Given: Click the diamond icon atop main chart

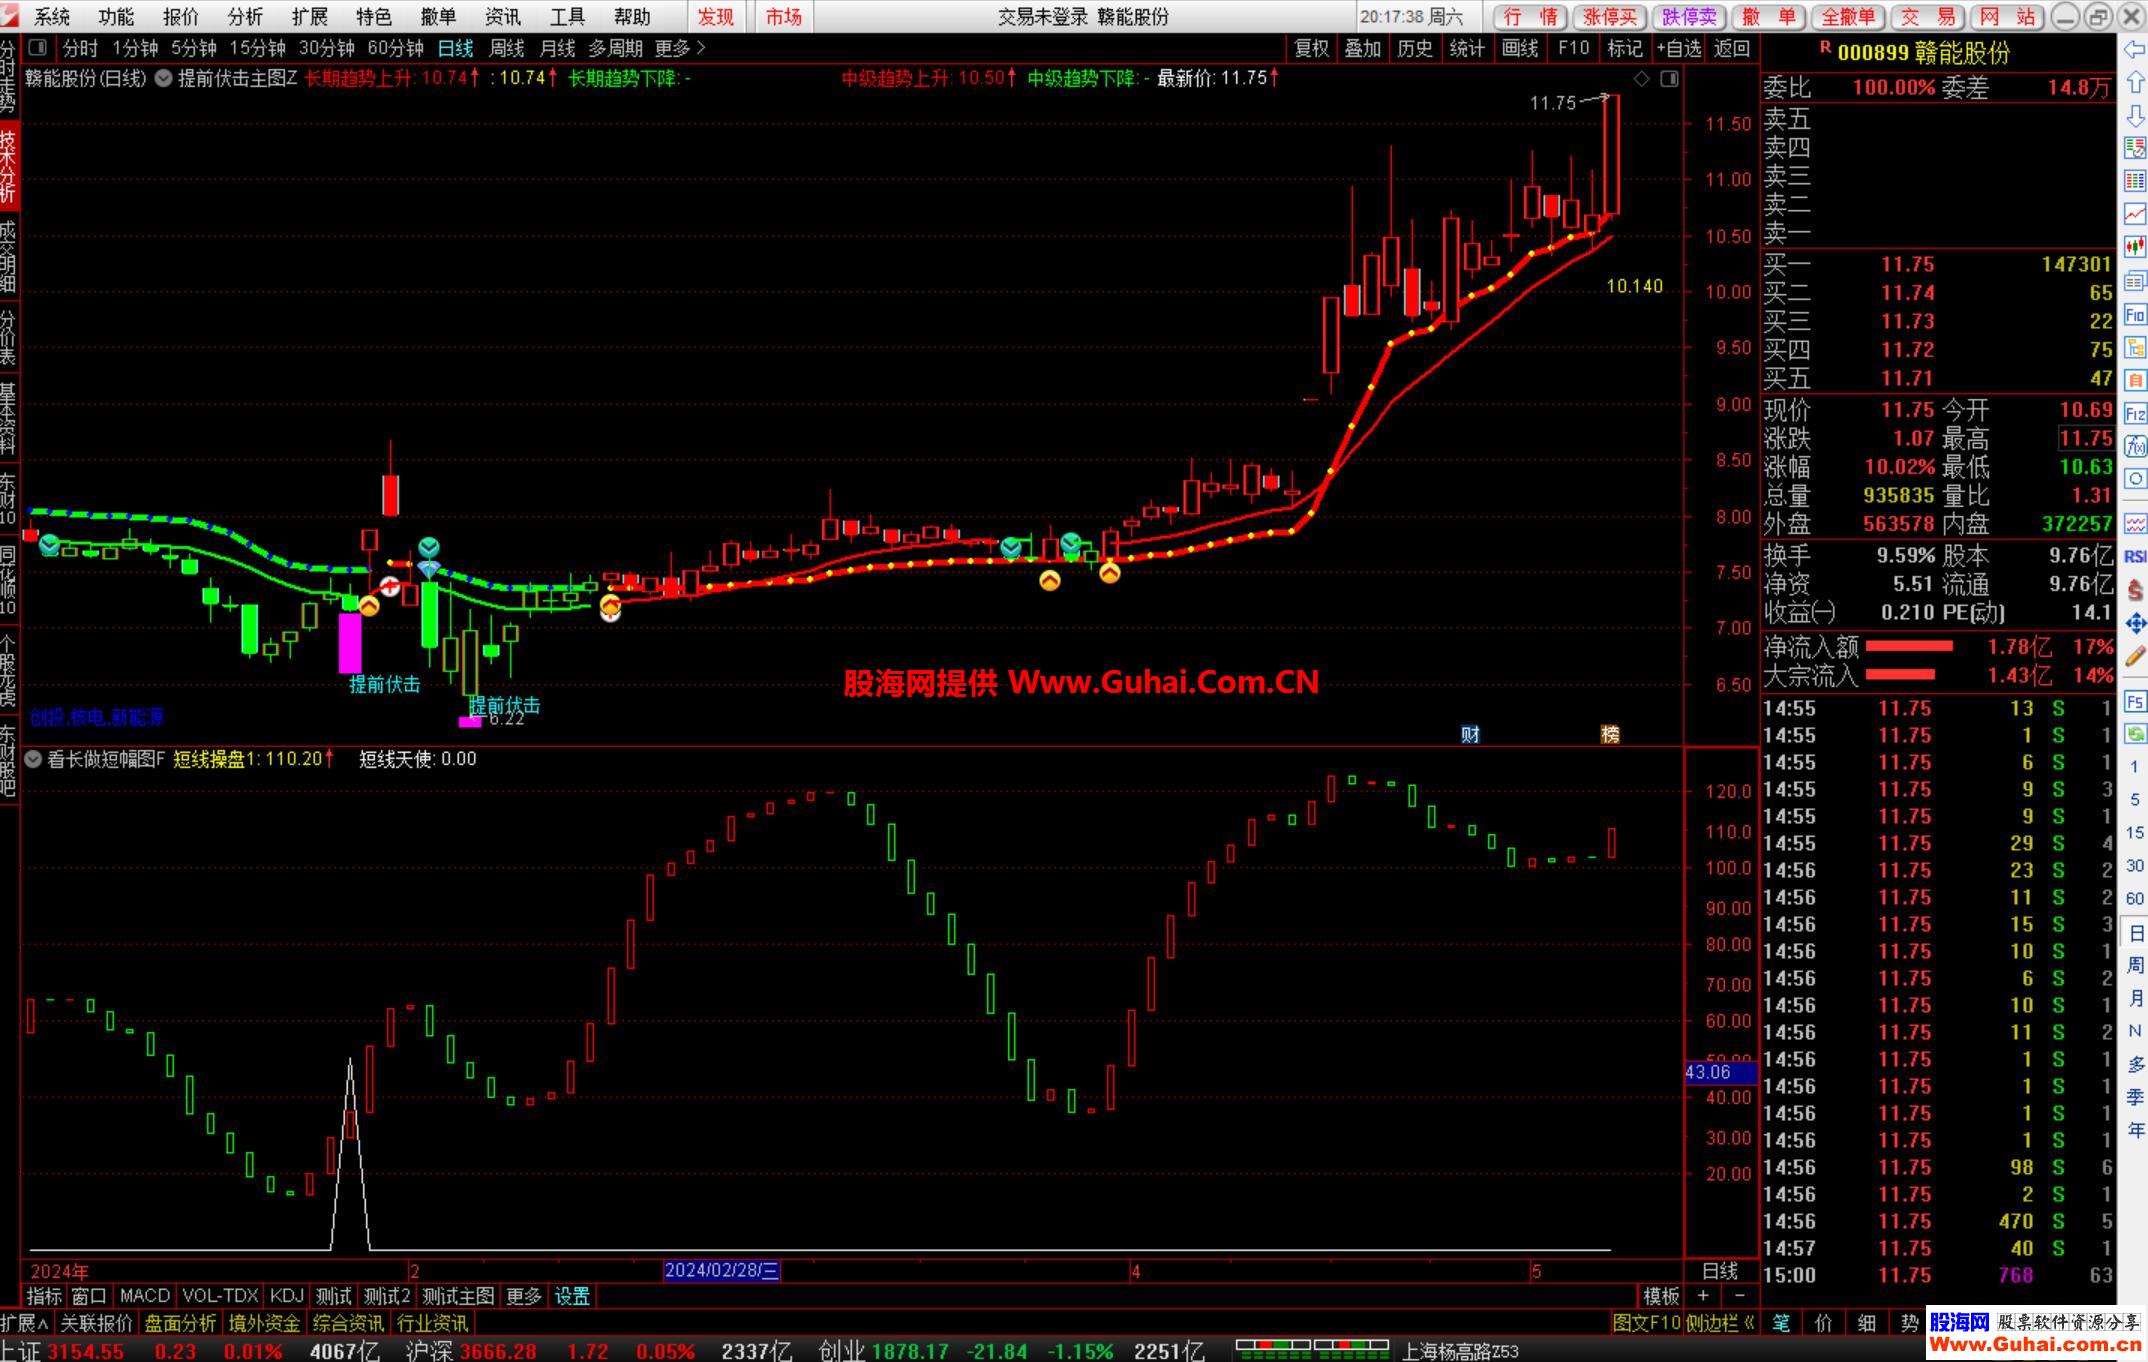Looking at the screenshot, I should point(1642,78).
